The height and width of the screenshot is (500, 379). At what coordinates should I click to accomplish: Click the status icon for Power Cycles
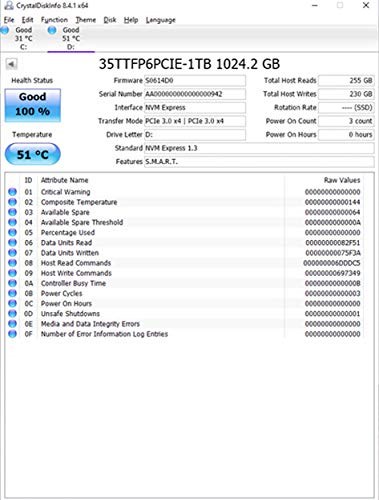pos(12,293)
